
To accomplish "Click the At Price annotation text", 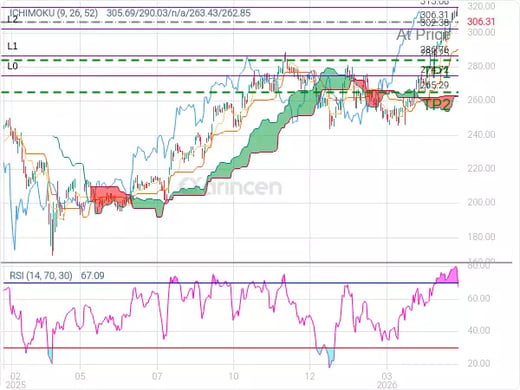I will [423, 35].
